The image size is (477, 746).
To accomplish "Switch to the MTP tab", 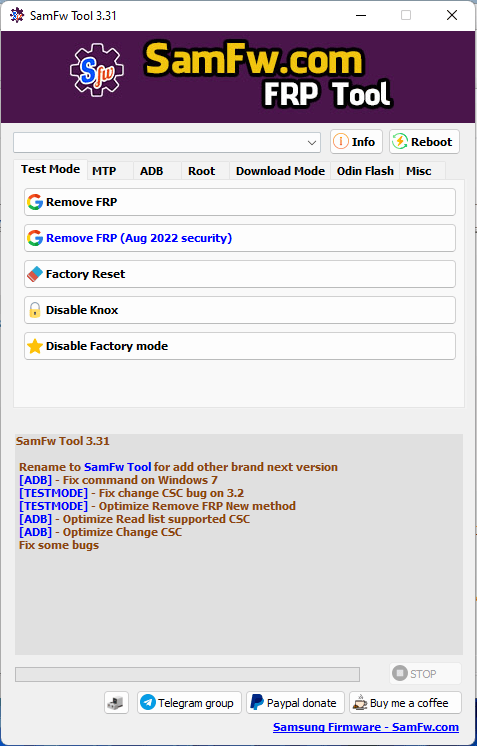I will [x=110, y=171].
